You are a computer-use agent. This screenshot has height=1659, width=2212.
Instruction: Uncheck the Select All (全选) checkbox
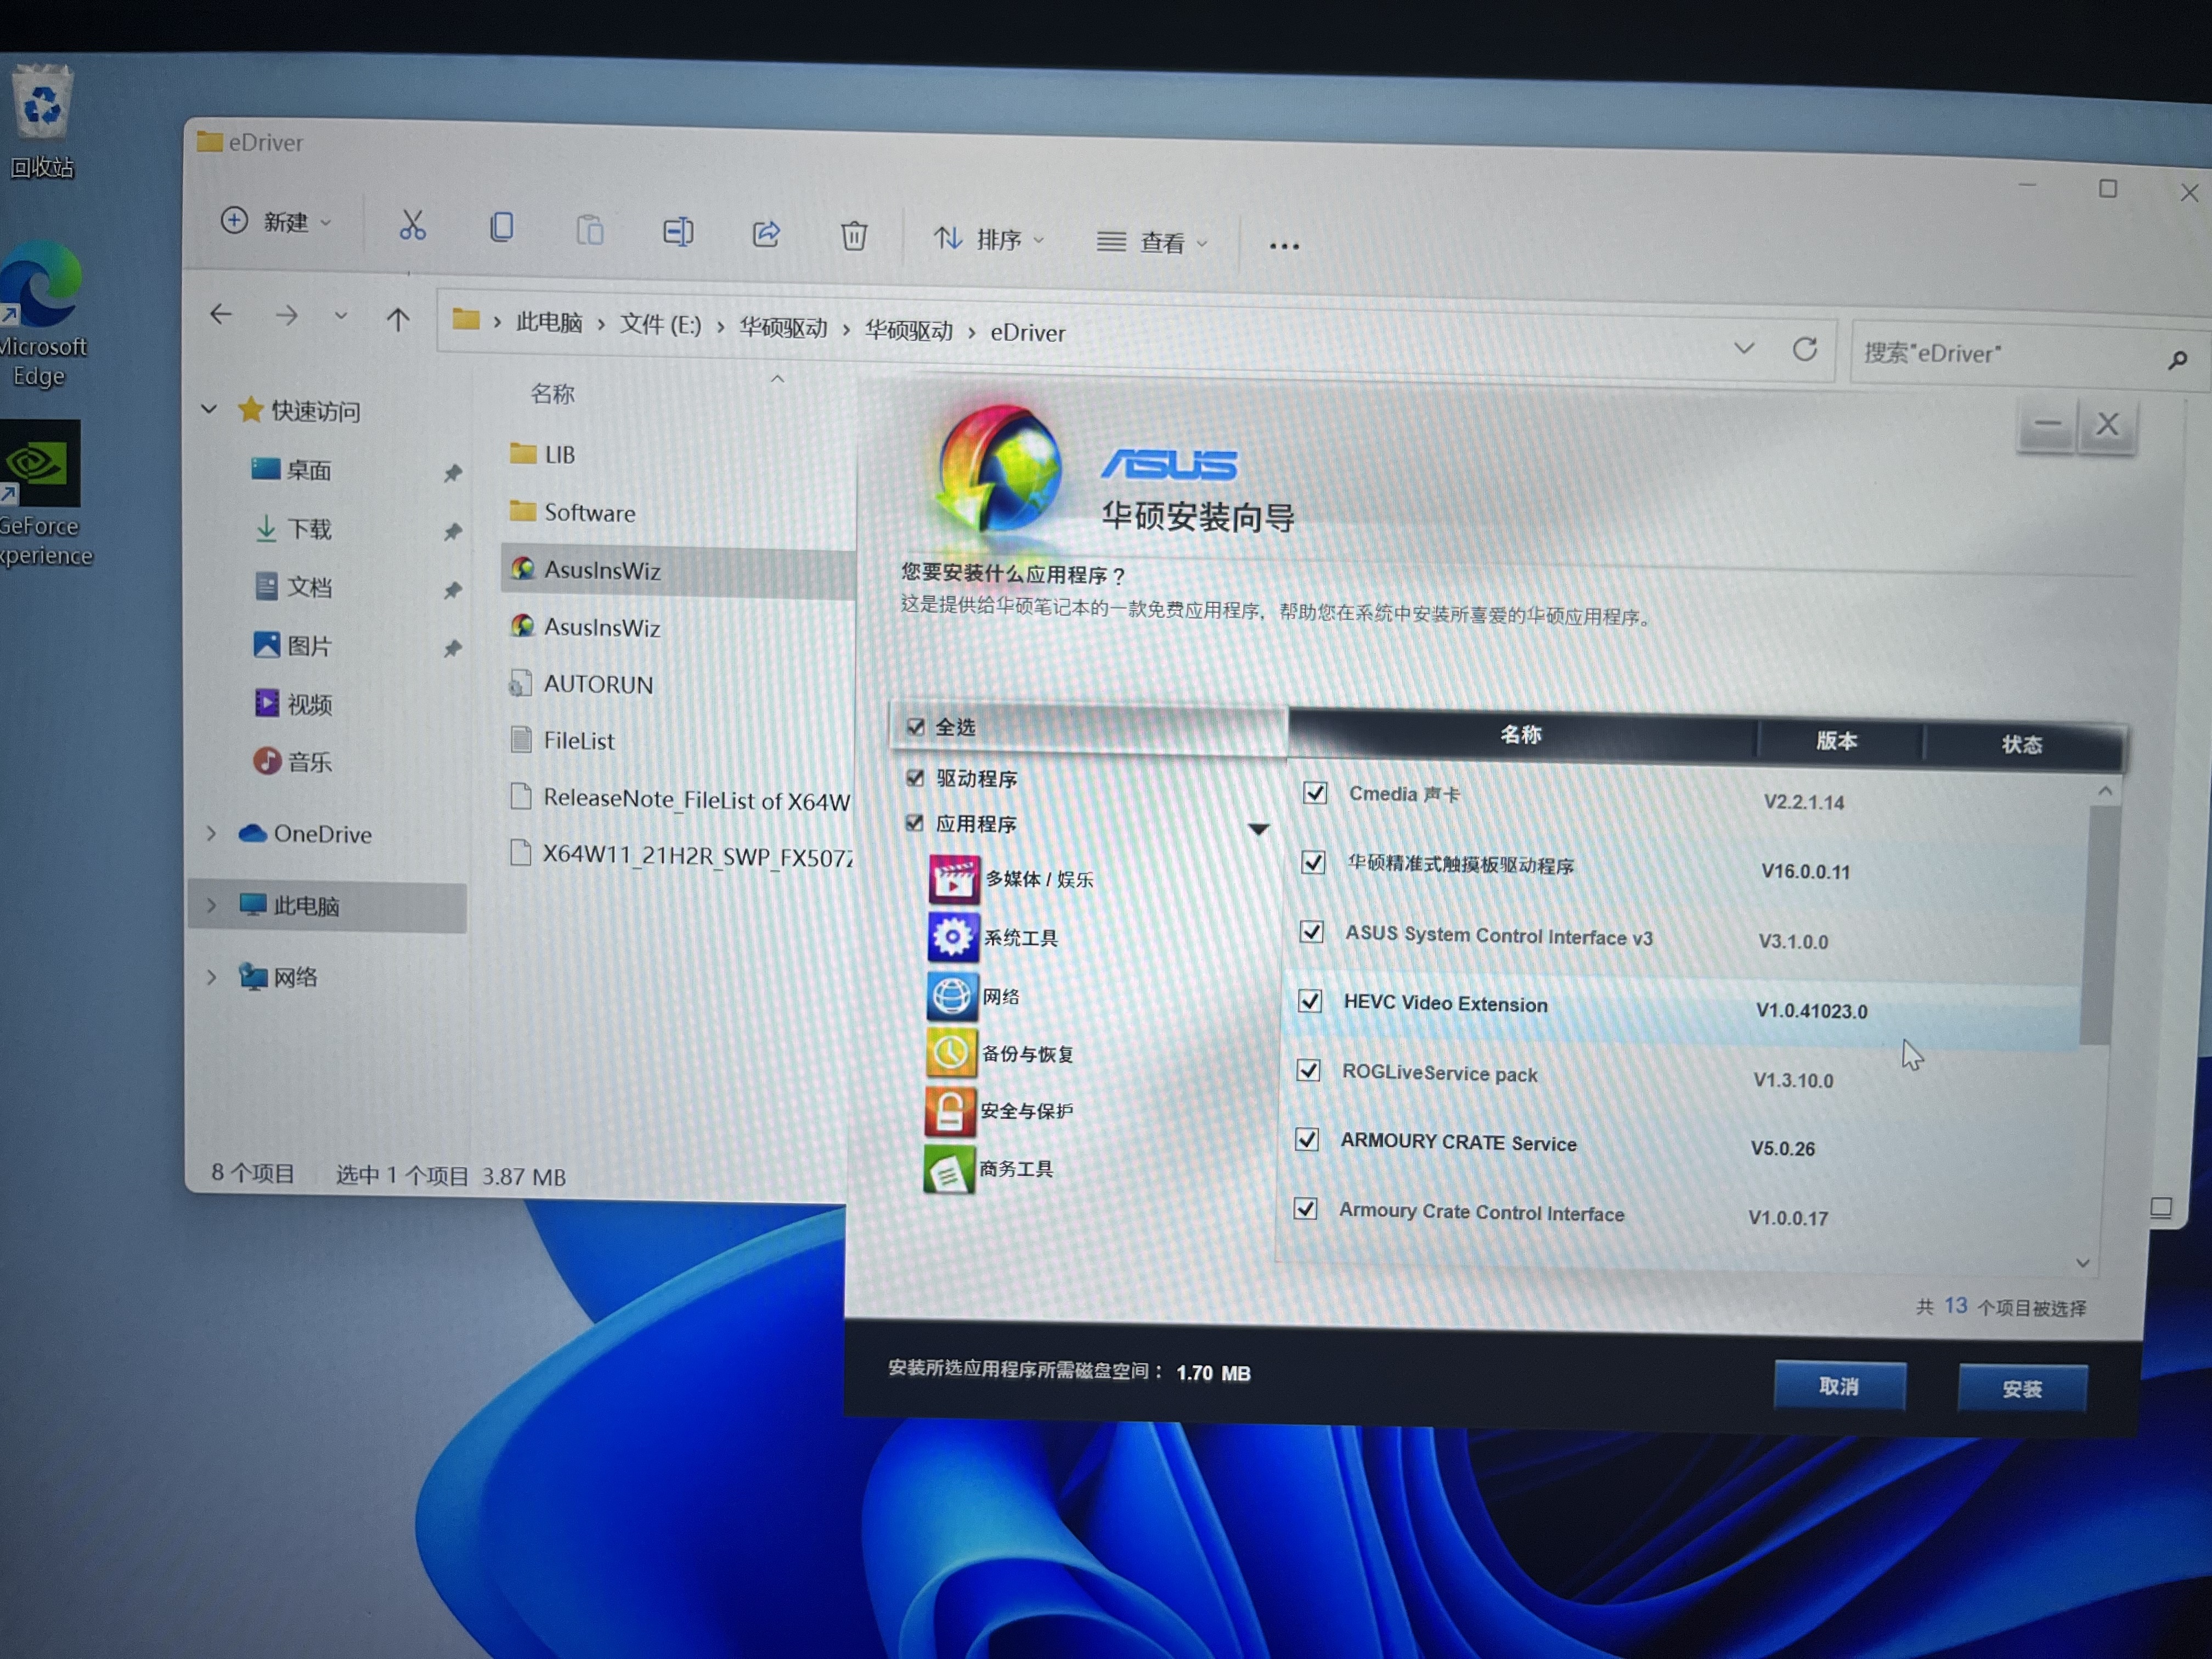point(916,726)
